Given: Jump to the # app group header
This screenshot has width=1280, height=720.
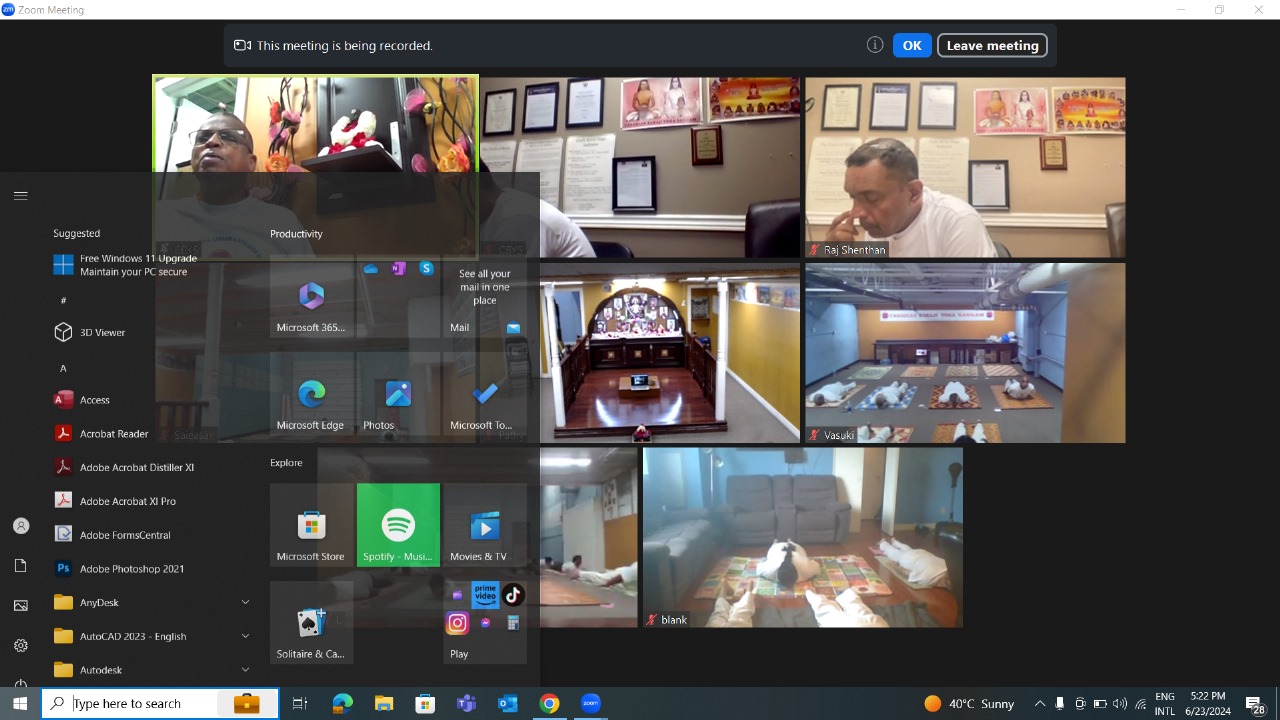Looking at the screenshot, I should click(63, 300).
